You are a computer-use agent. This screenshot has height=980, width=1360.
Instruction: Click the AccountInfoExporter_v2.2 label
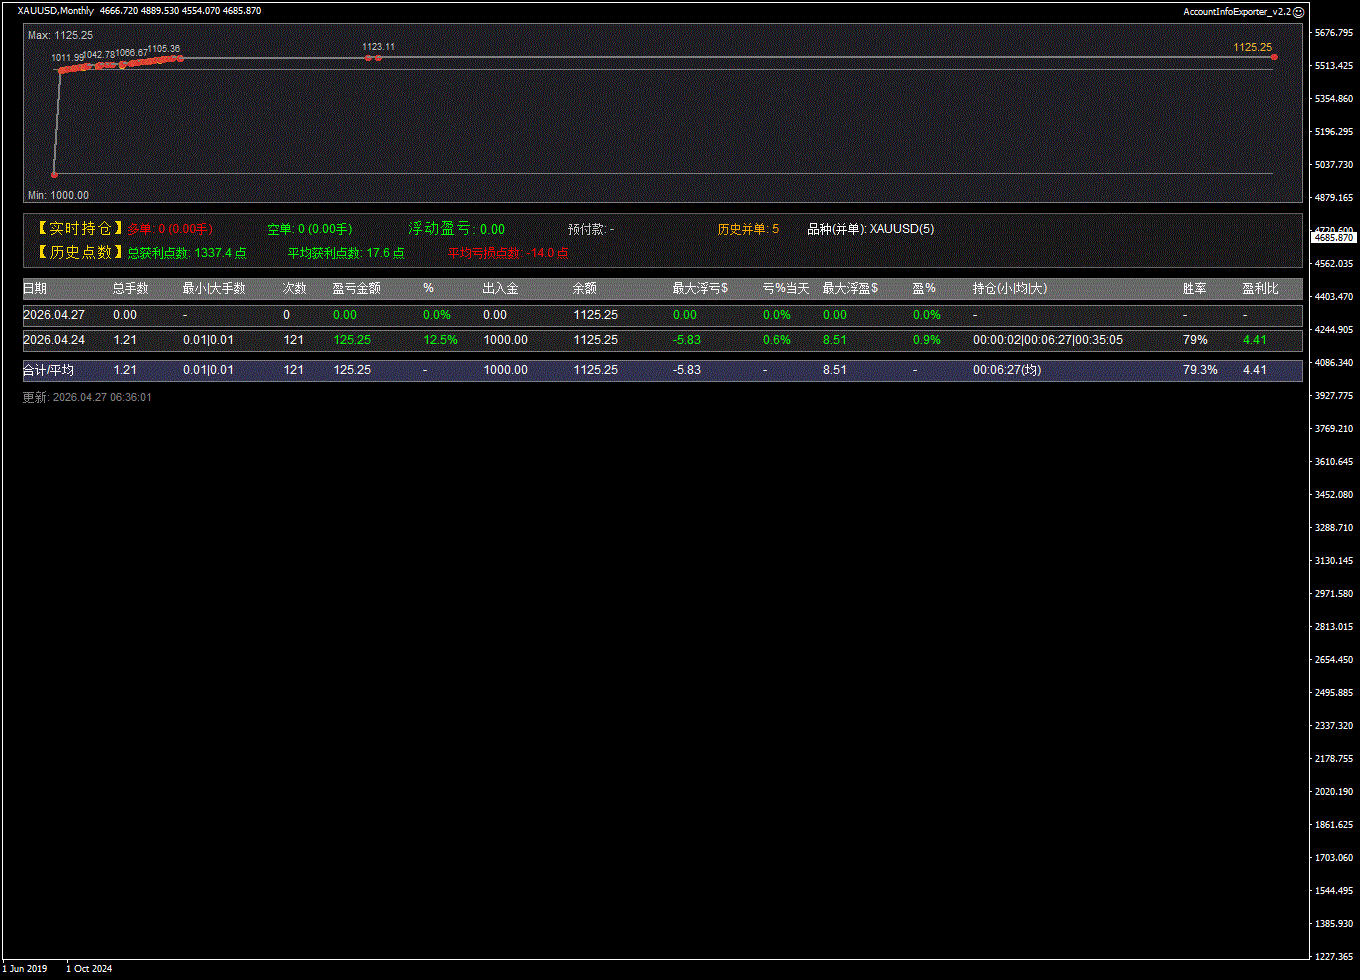coord(1236,12)
